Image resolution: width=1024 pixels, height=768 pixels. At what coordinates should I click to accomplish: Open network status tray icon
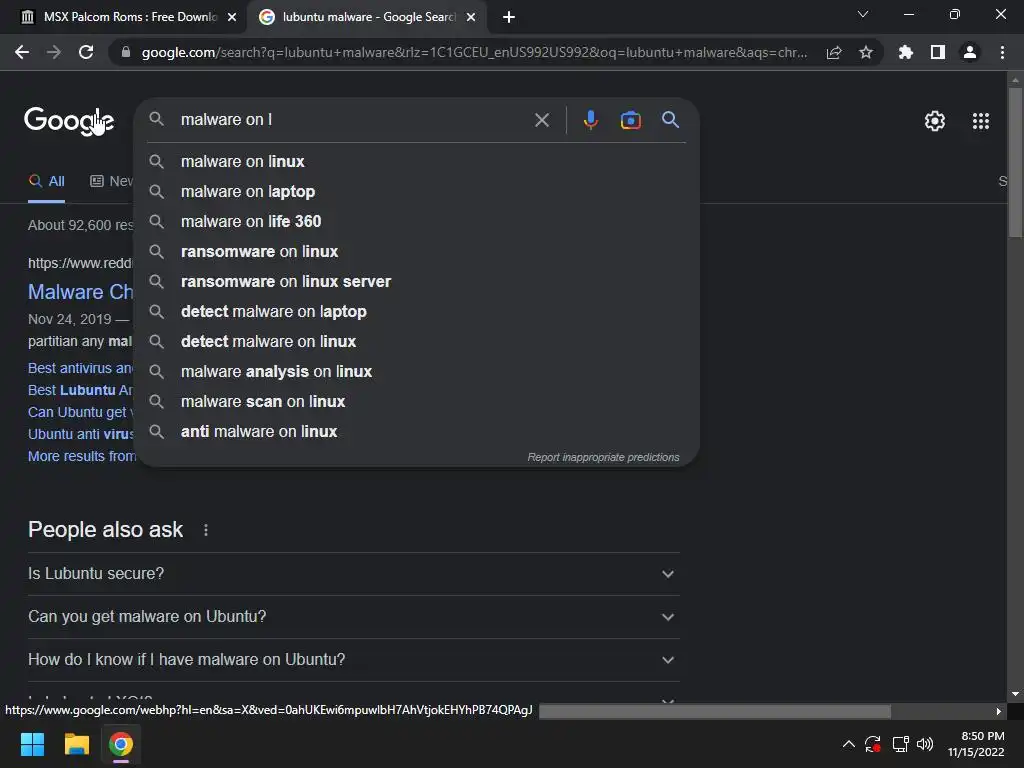coord(900,744)
